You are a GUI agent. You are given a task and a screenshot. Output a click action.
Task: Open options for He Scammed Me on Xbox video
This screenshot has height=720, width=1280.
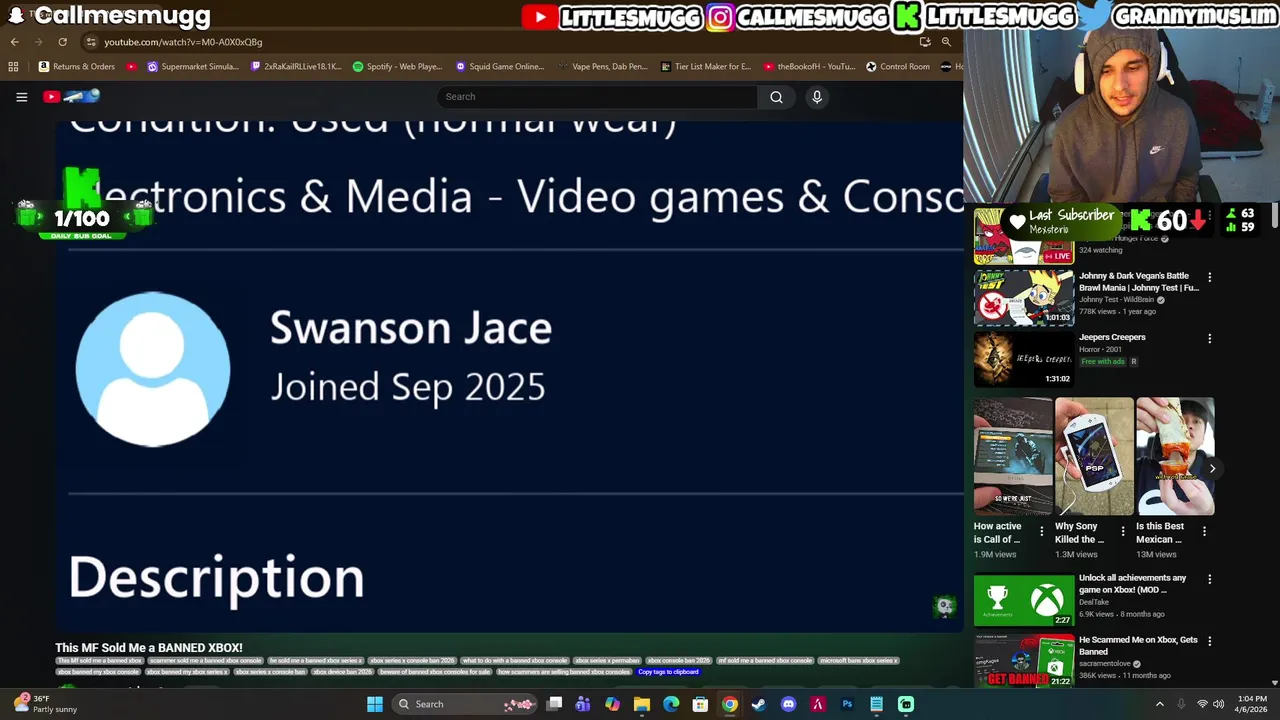[1209, 641]
